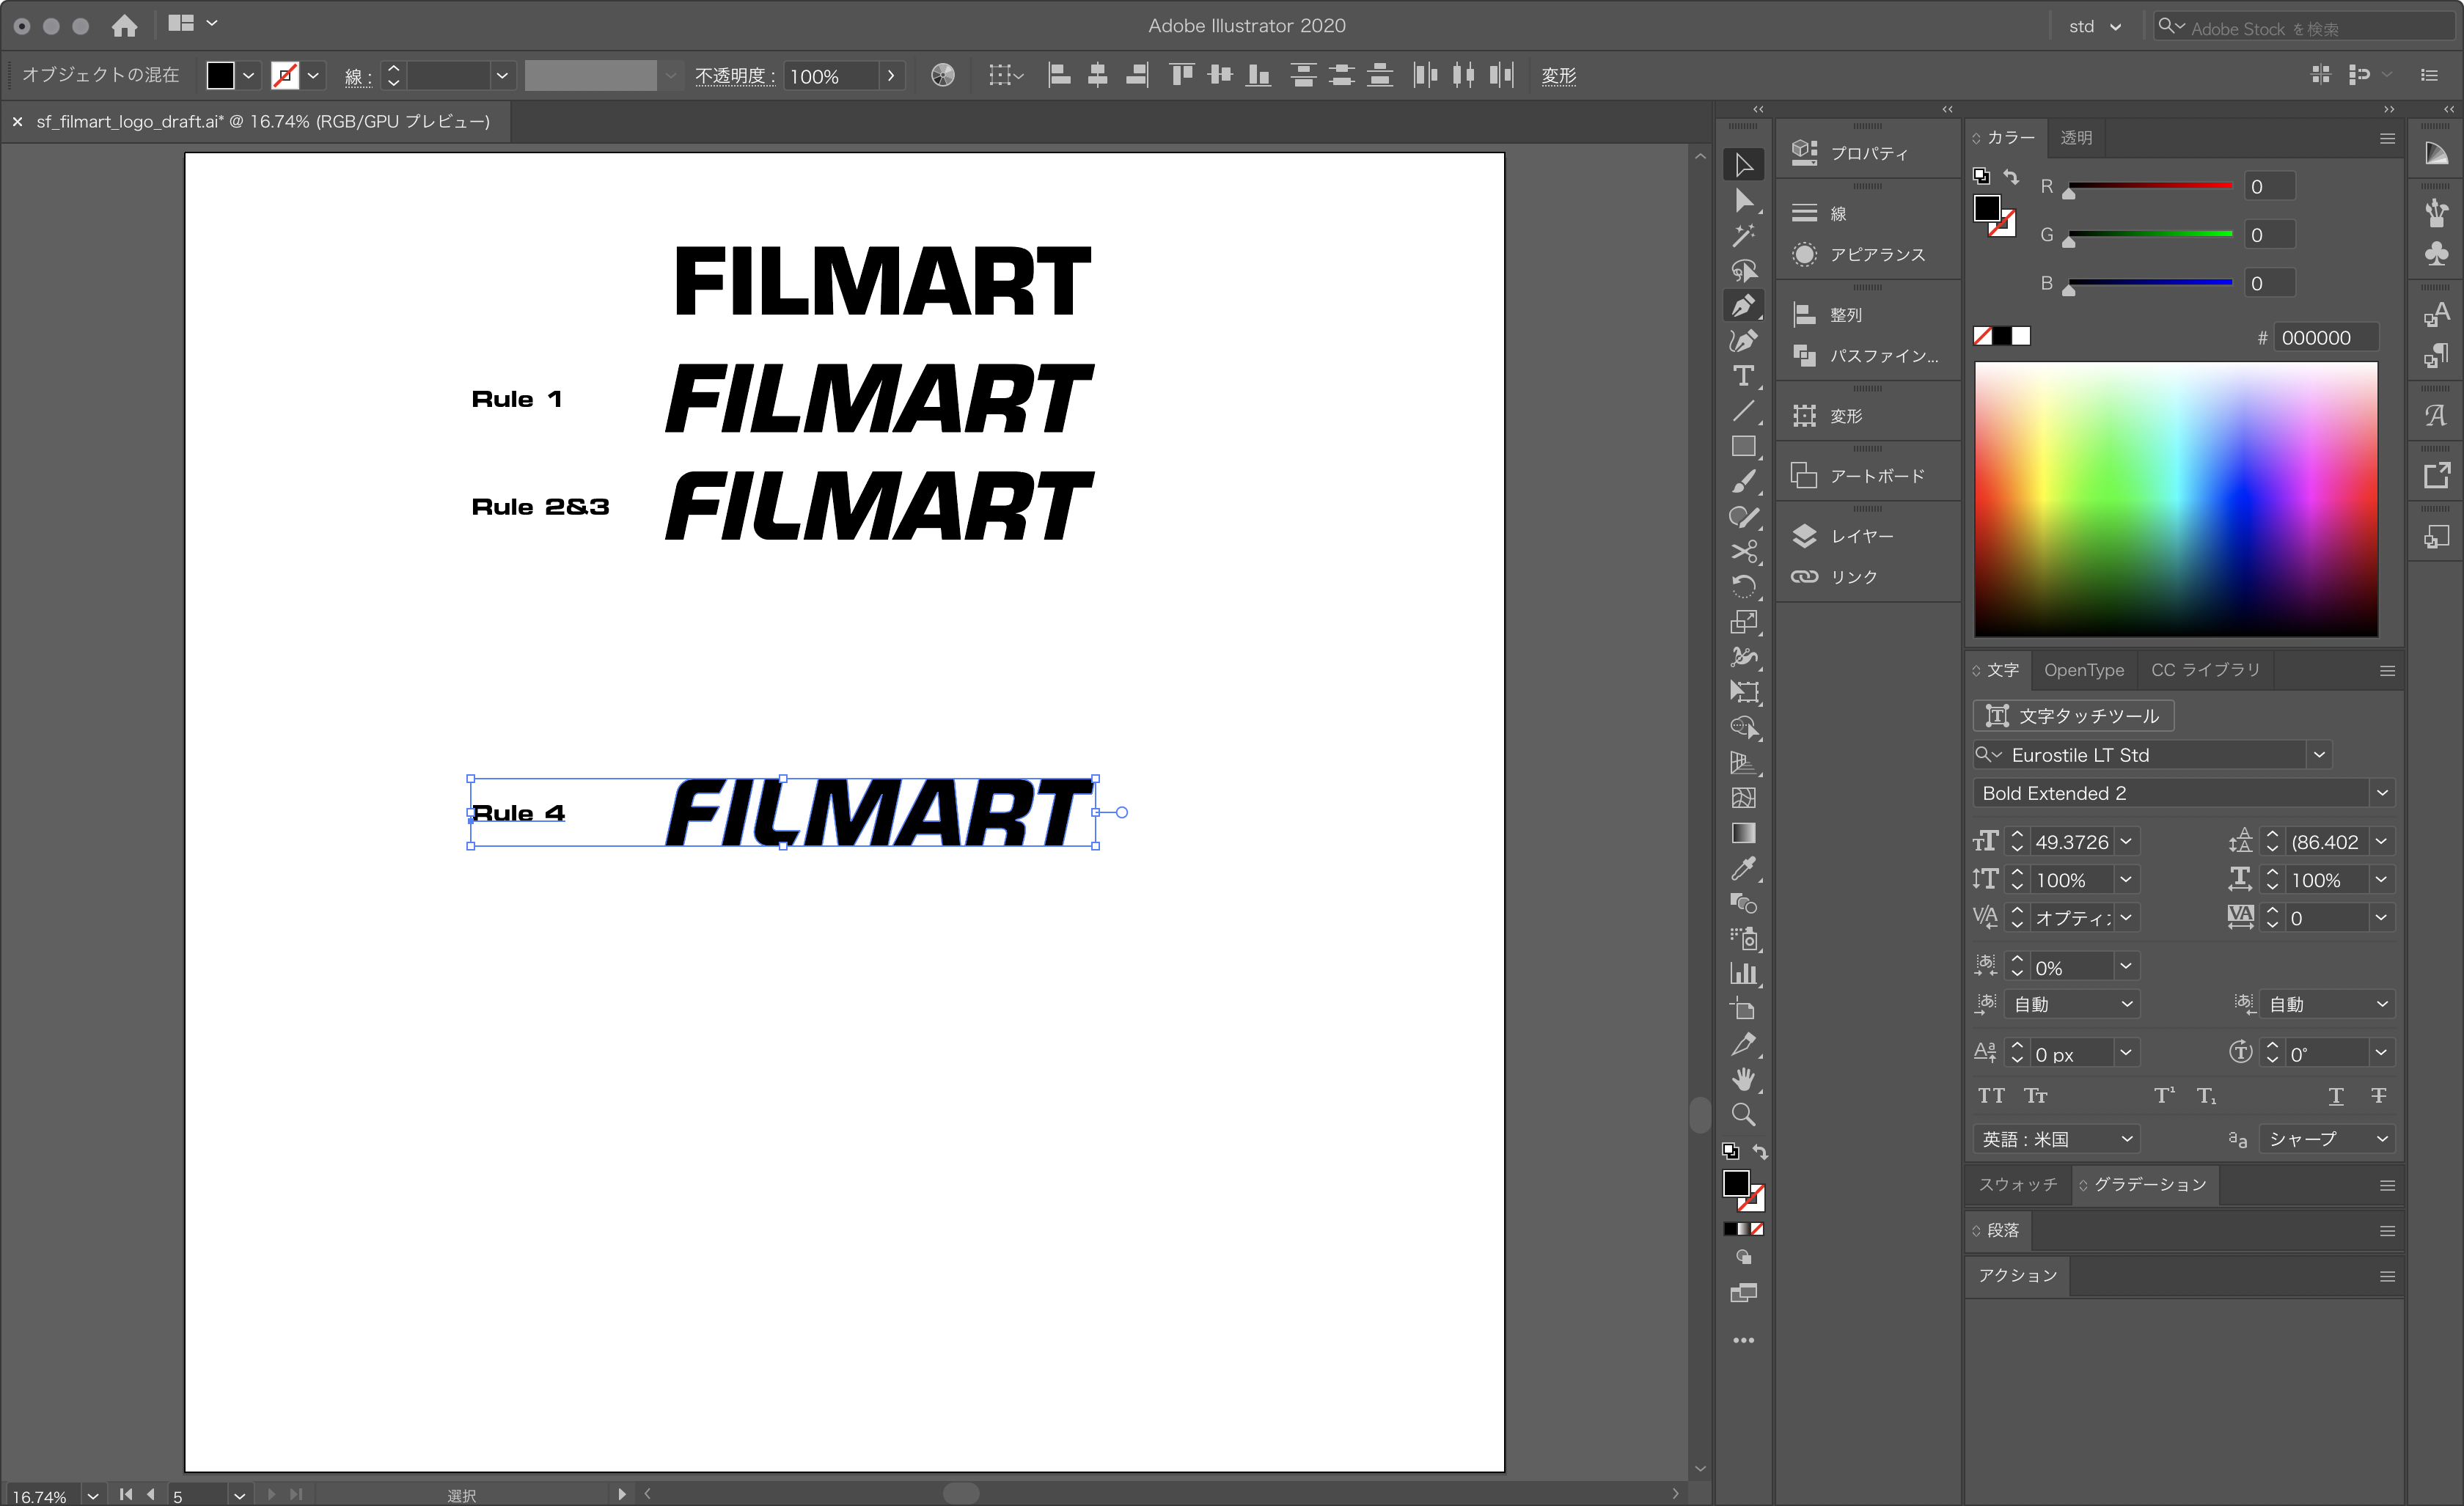Select the Free Transform tool
2464x1506 pixels.
(x=1743, y=692)
